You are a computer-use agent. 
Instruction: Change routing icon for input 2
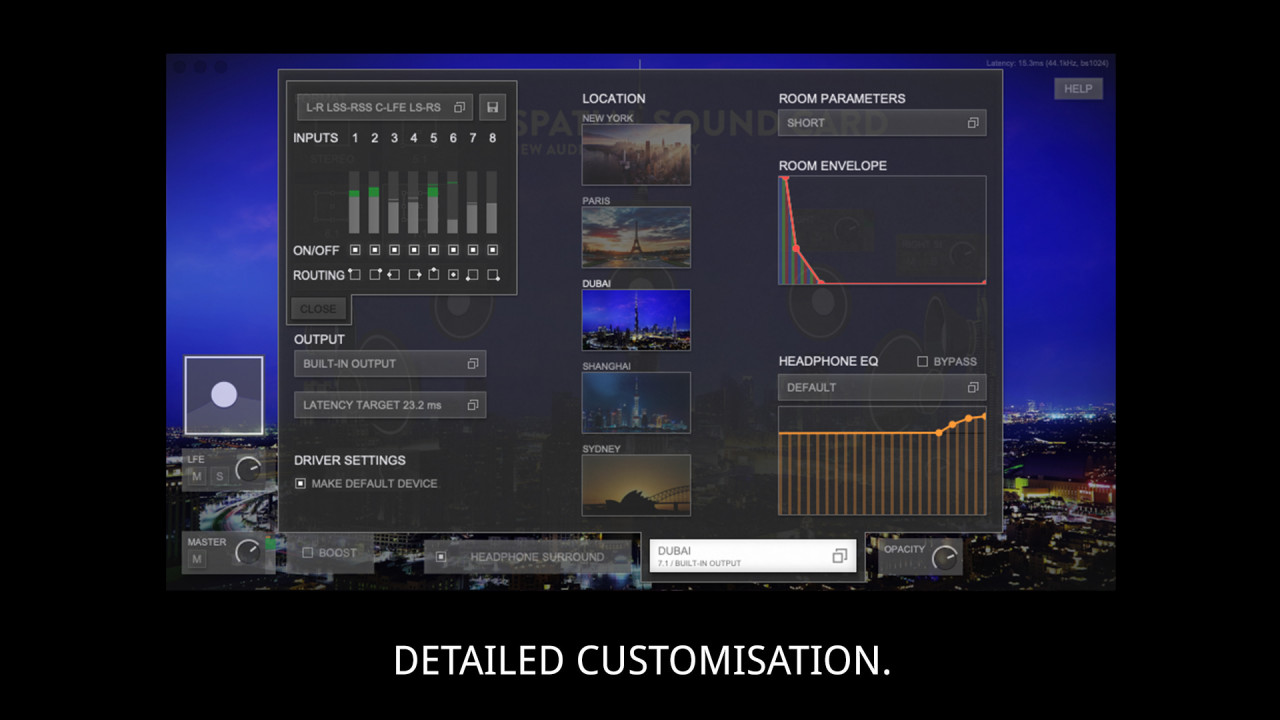[374, 275]
